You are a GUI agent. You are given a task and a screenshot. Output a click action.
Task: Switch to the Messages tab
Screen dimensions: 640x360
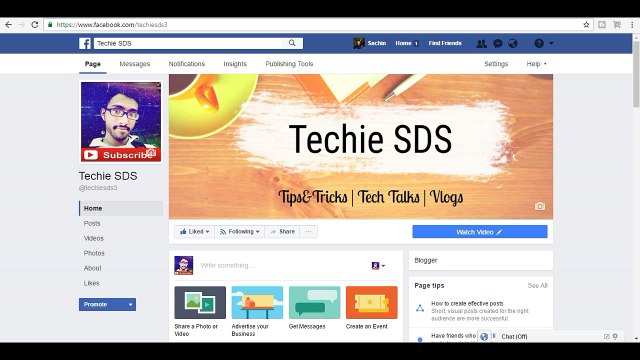point(135,64)
